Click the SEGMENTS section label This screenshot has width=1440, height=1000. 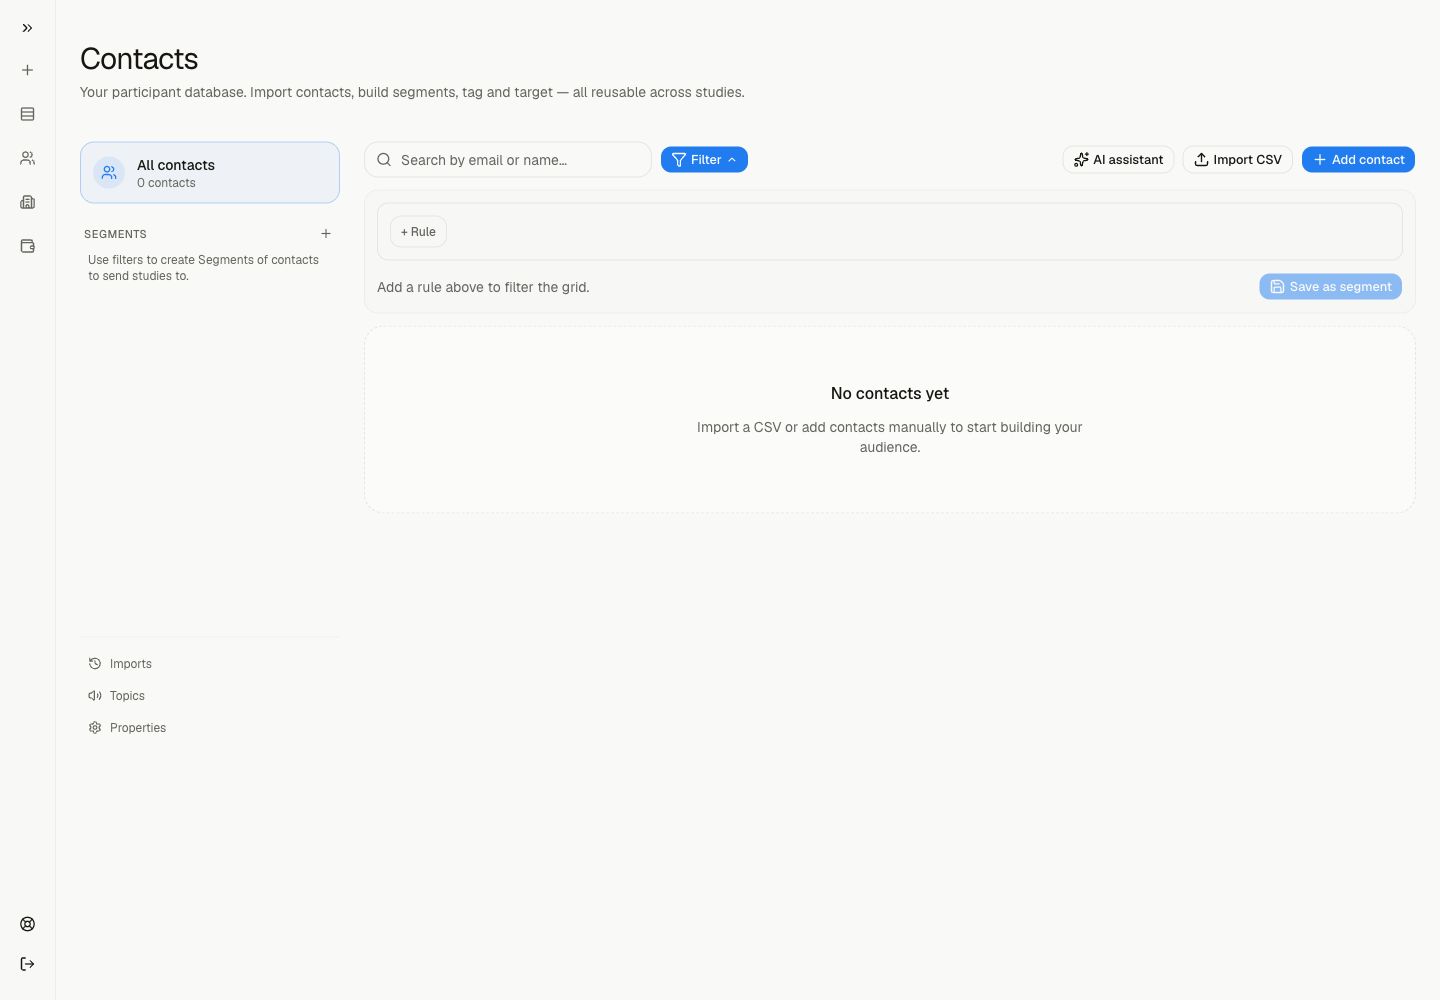115,234
